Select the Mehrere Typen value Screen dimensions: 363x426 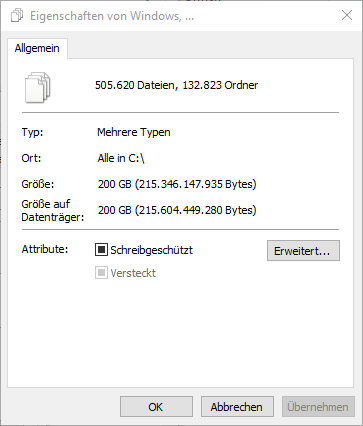pyautogui.click(x=134, y=132)
